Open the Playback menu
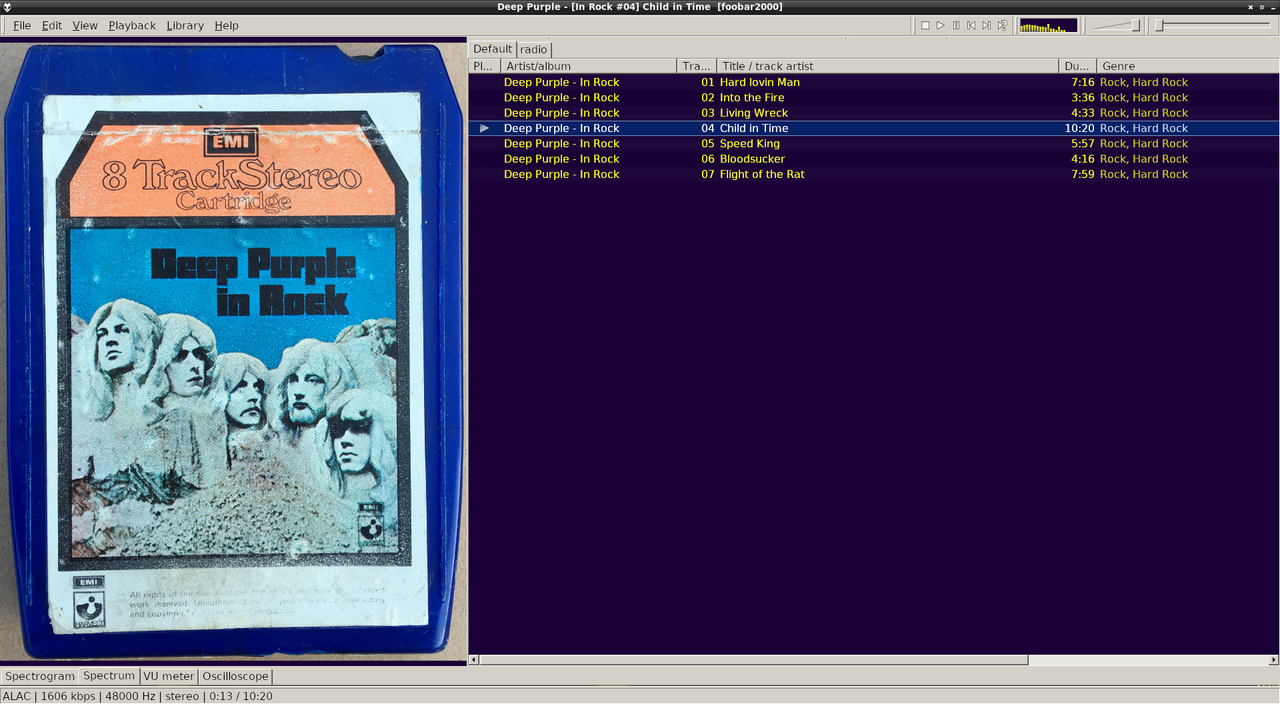 (x=132, y=25)
